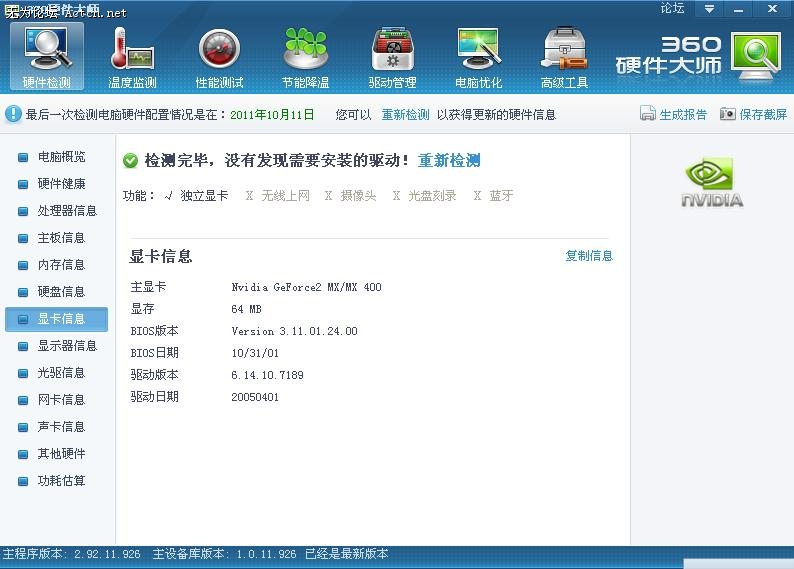This screenshot has width=794, height=569.
Task: Open the 性能测试 performance test gauge icon
Action: click(x=219, y=49)
